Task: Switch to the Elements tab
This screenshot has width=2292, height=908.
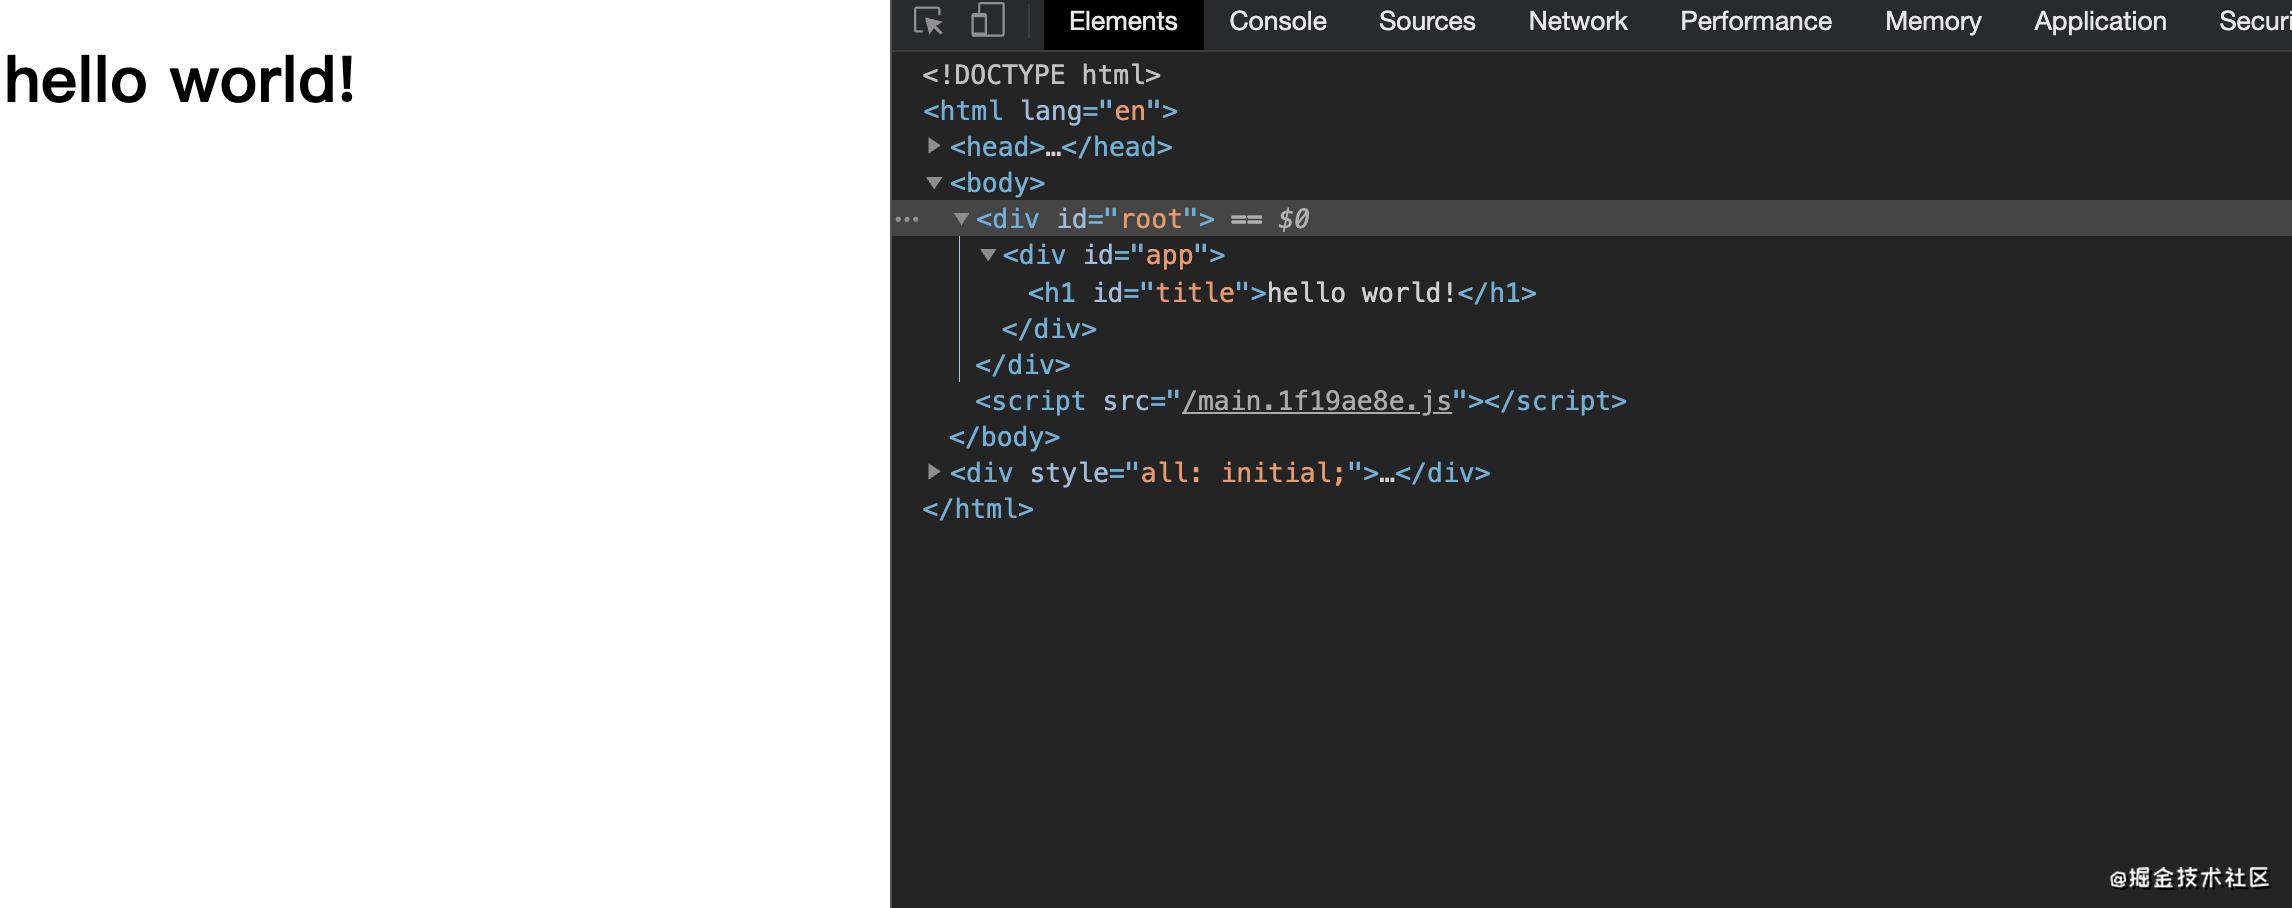Action: (1123, 22)
